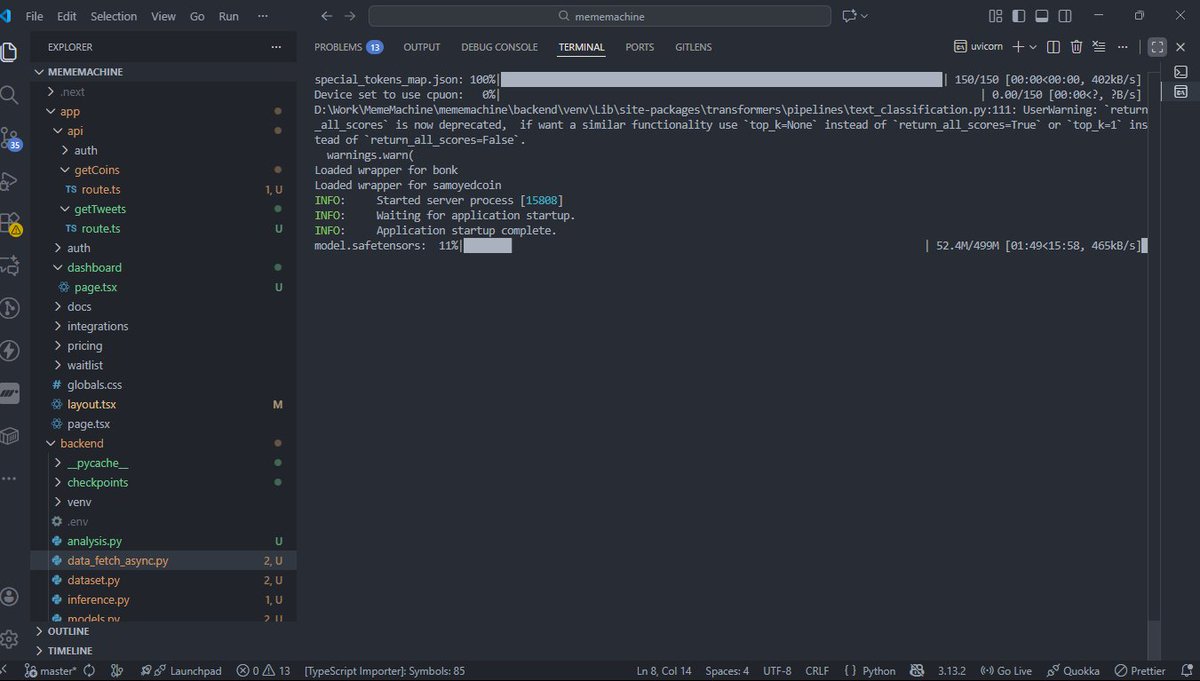Viewport: 1200px width, 681px height.
Task: Click Launchpad in status bar
Action: pyautogui.click(x=180, y=671)
